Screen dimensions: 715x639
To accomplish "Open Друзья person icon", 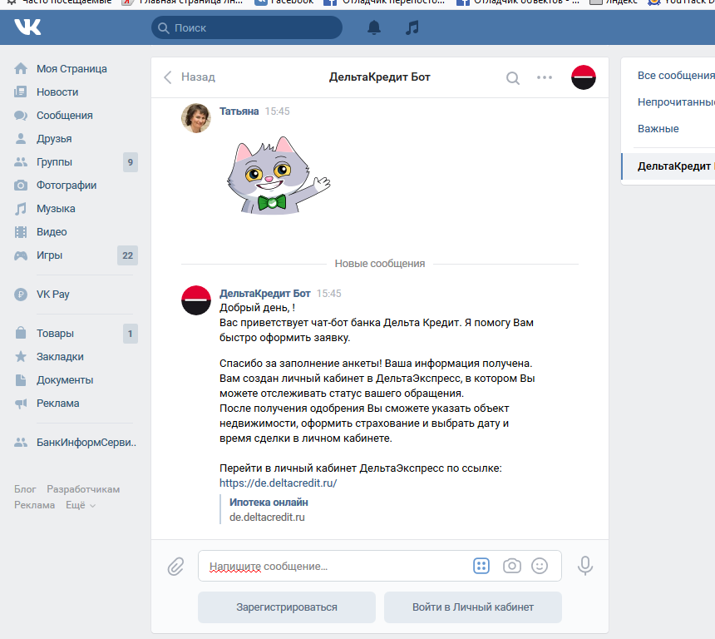I will tap(21, 139).
